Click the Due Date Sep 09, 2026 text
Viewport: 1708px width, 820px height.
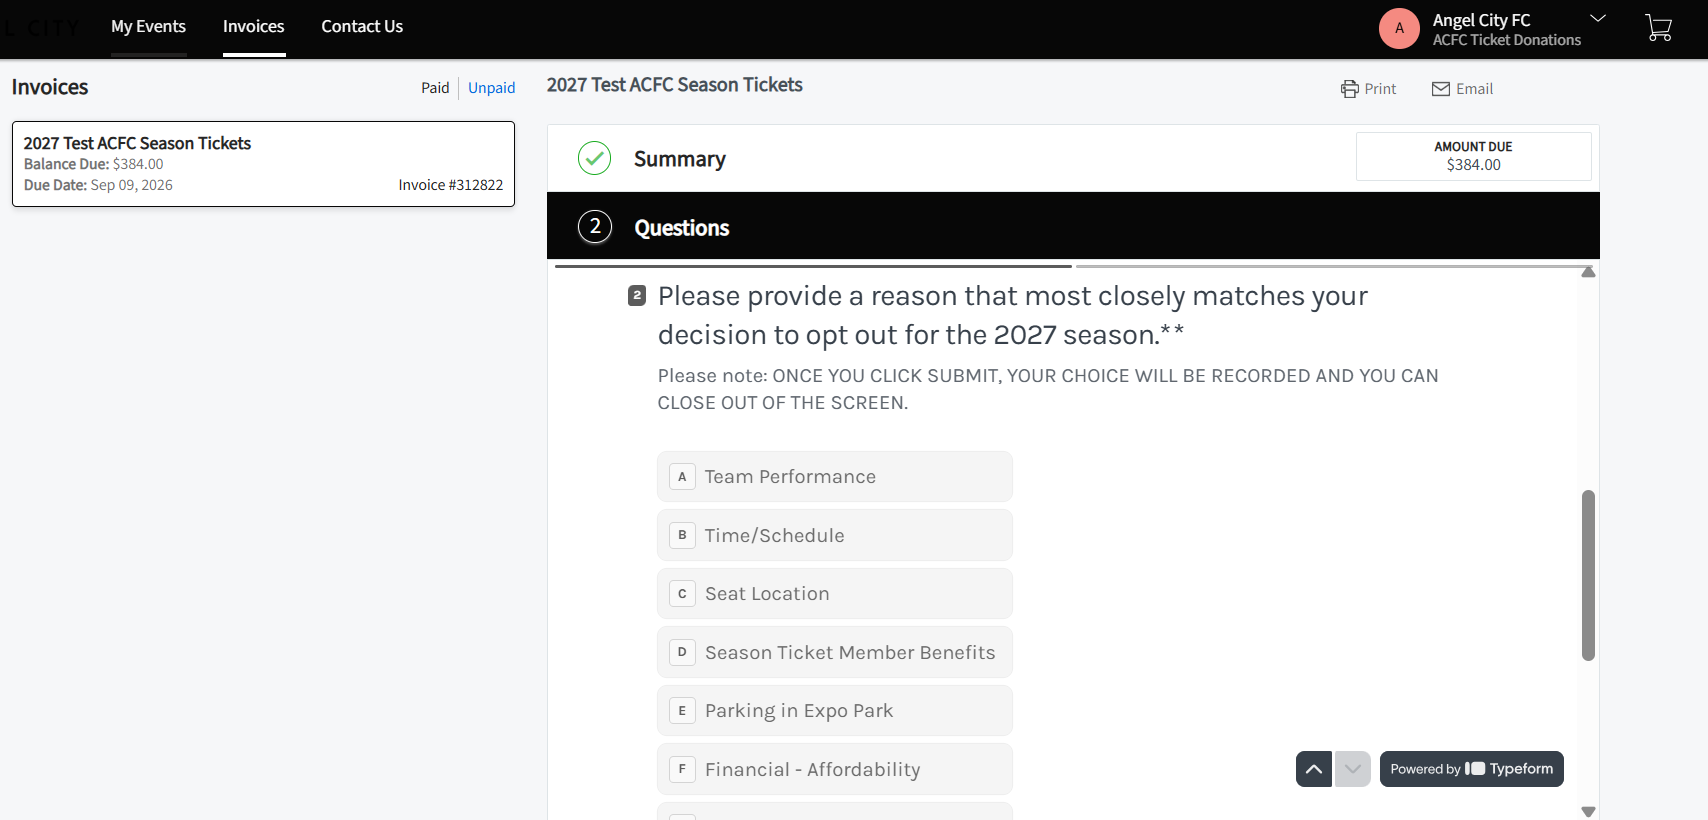[98, 185]
